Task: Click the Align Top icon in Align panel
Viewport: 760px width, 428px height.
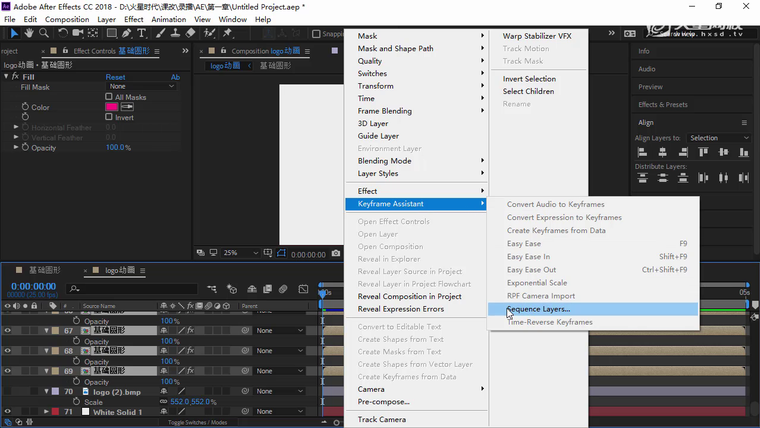Action: tap(705, 153)
